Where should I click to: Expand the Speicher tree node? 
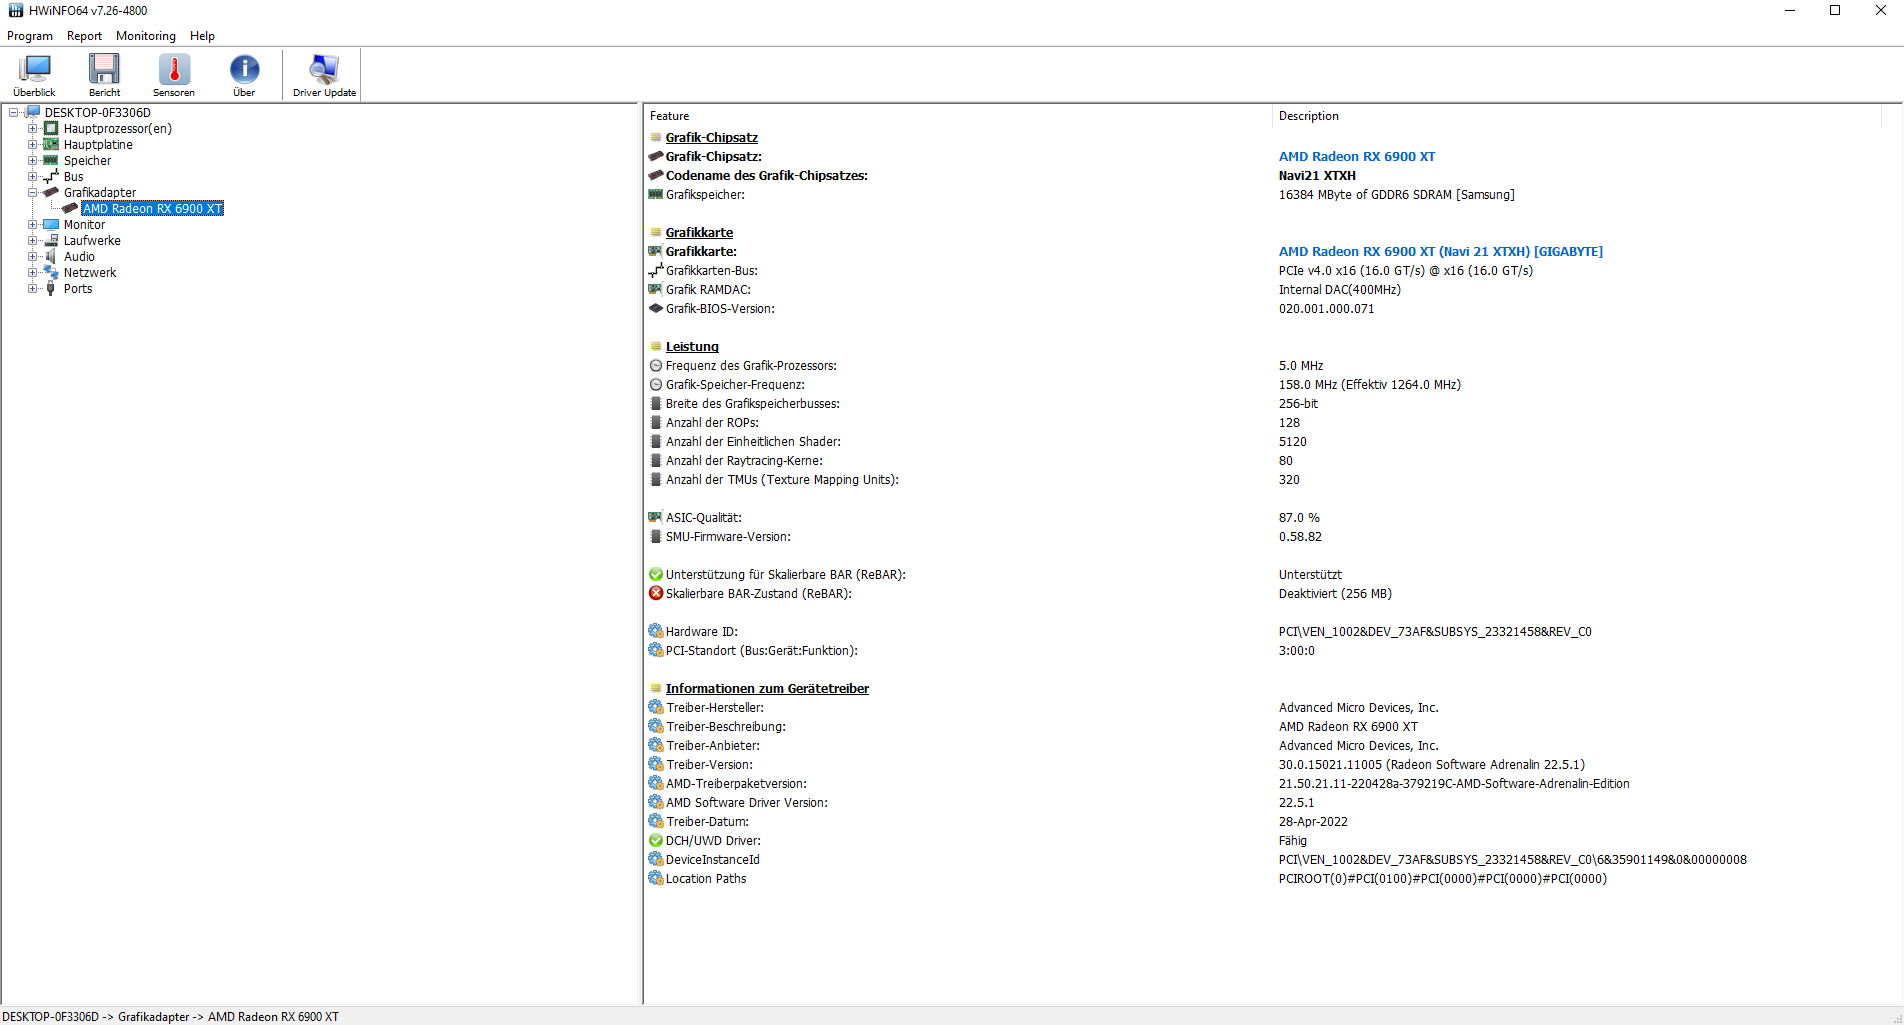[x=33, y=160]
